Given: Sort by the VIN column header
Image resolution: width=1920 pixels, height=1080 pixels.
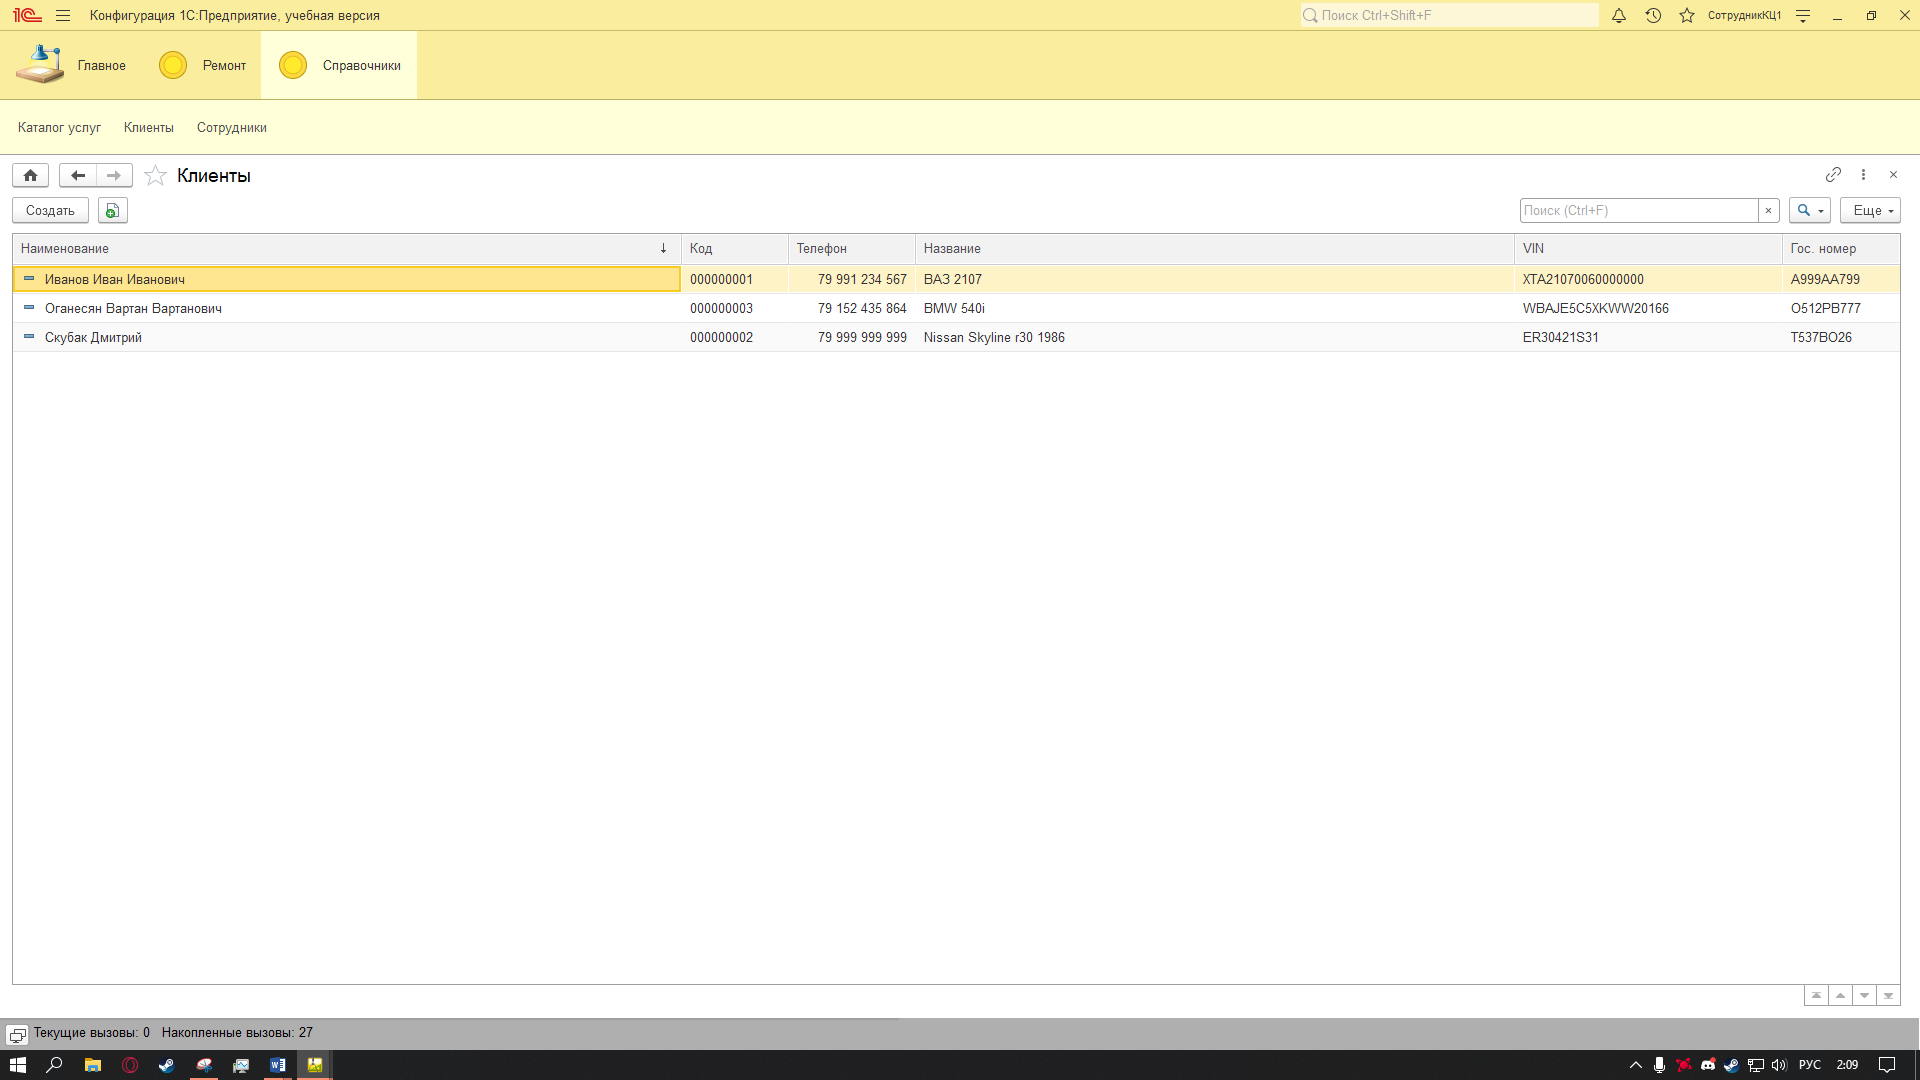Looking at the screenshot, I should (1648, 249).
